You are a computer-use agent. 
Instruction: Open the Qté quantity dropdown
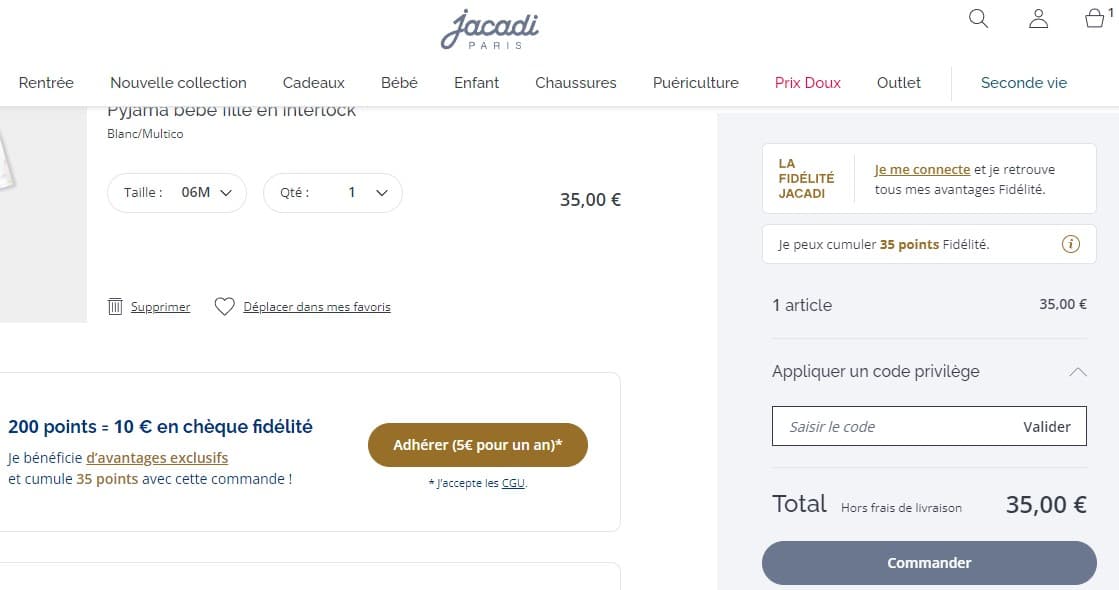tap(332, 192)
